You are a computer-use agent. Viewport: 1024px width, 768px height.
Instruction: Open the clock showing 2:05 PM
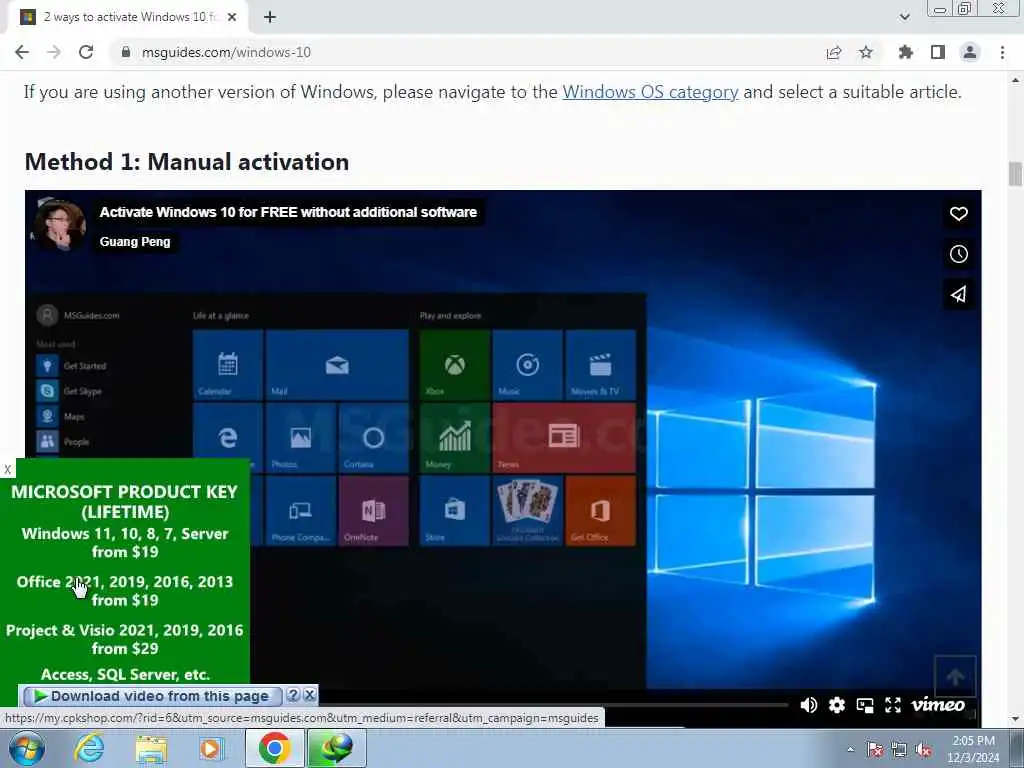coord(973,749)
